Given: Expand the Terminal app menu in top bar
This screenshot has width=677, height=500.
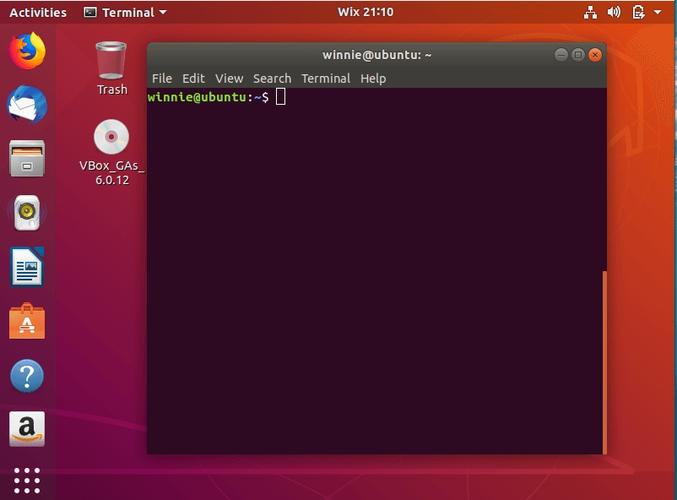Looking at the screenshot, I should tap(125, 12).
